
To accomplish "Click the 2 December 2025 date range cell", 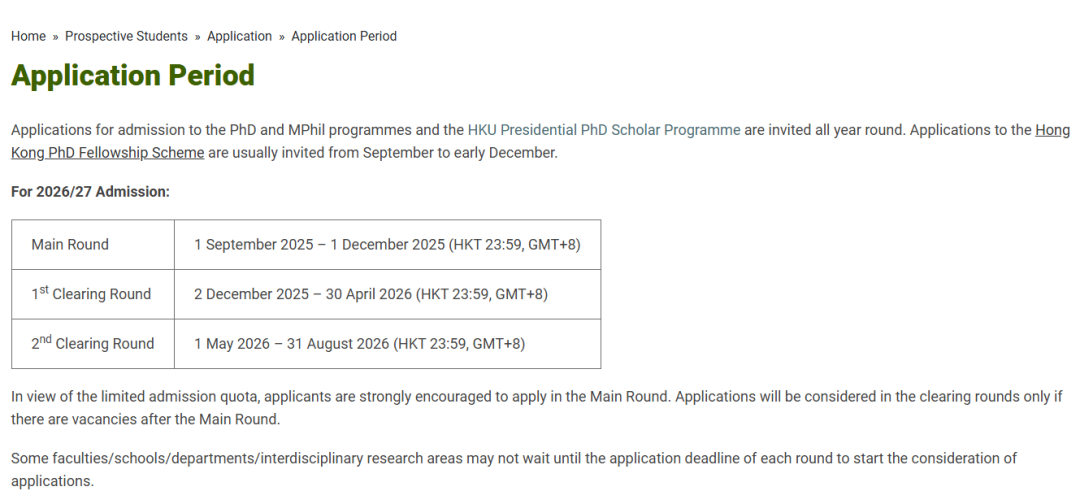I will tap(388, 294).
